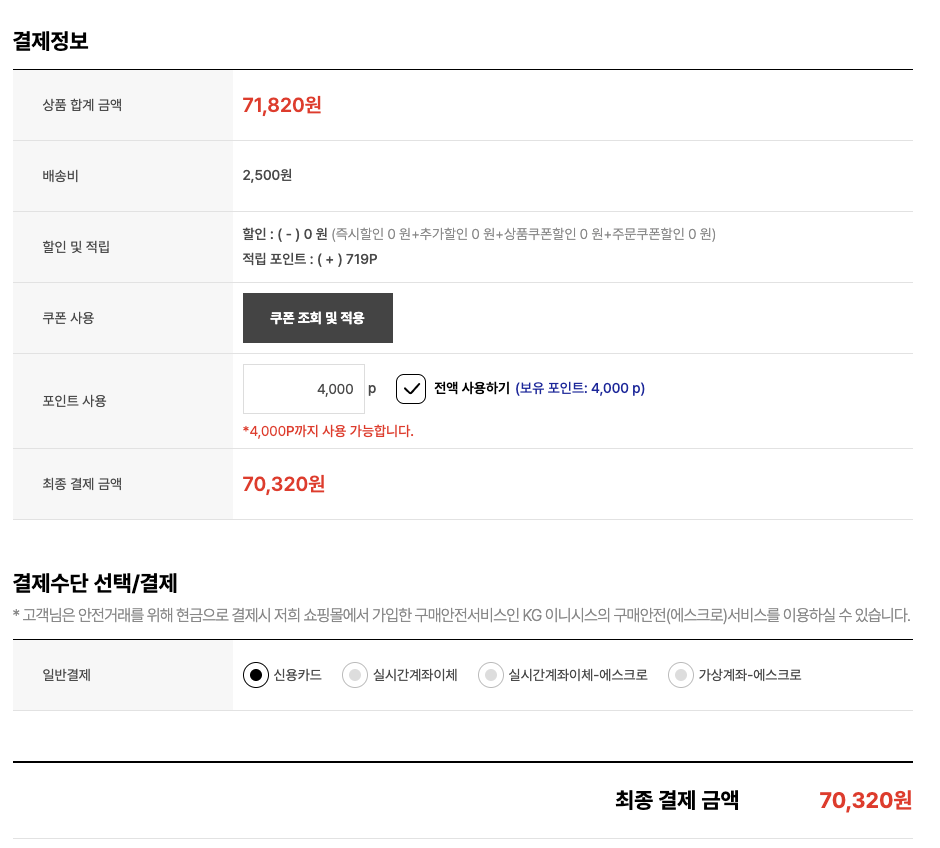Select the 신용카드 payment option
Image resolution: width=940 pixels, height=848 pixels.
point(257,675)
